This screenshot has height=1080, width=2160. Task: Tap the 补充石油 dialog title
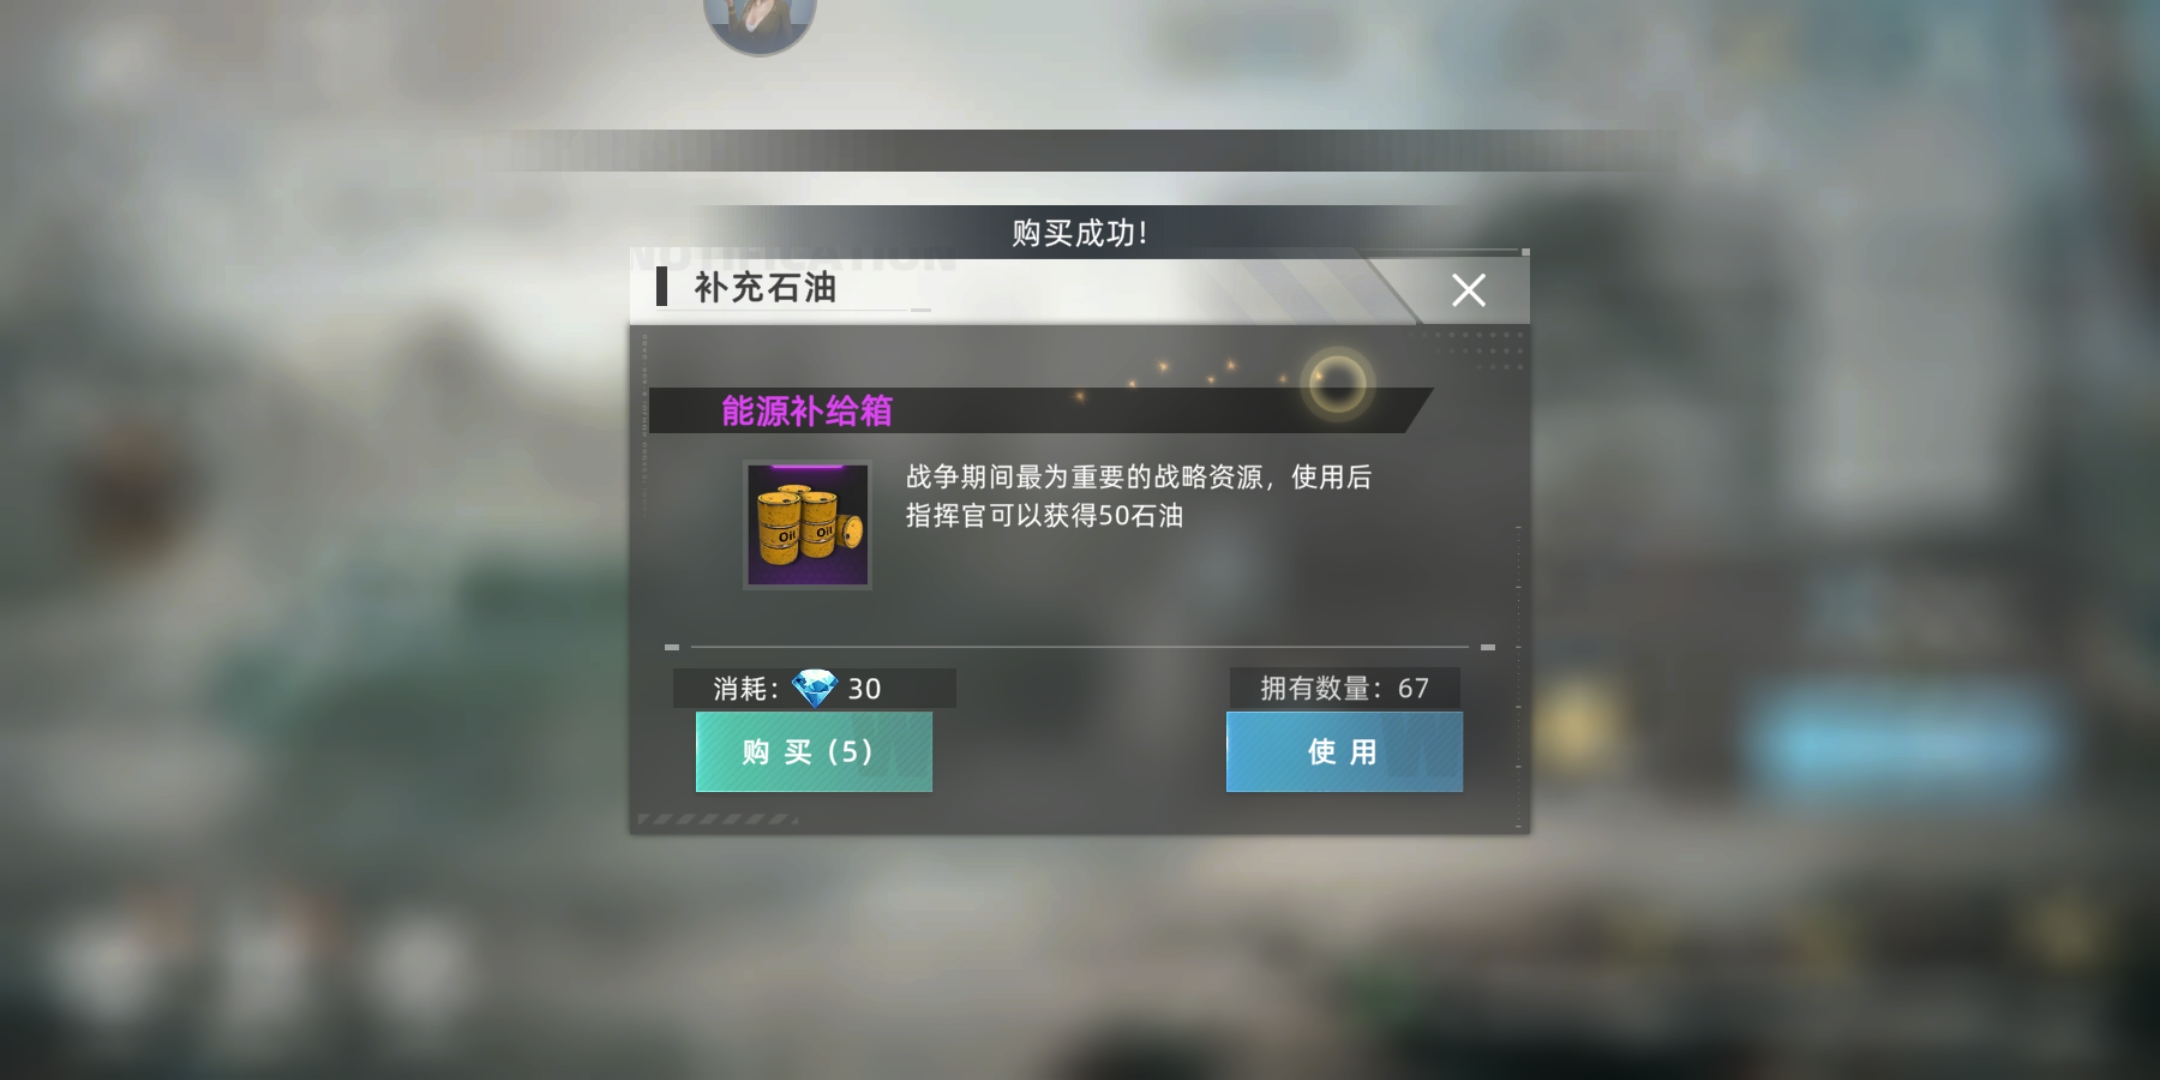[765, 288]
